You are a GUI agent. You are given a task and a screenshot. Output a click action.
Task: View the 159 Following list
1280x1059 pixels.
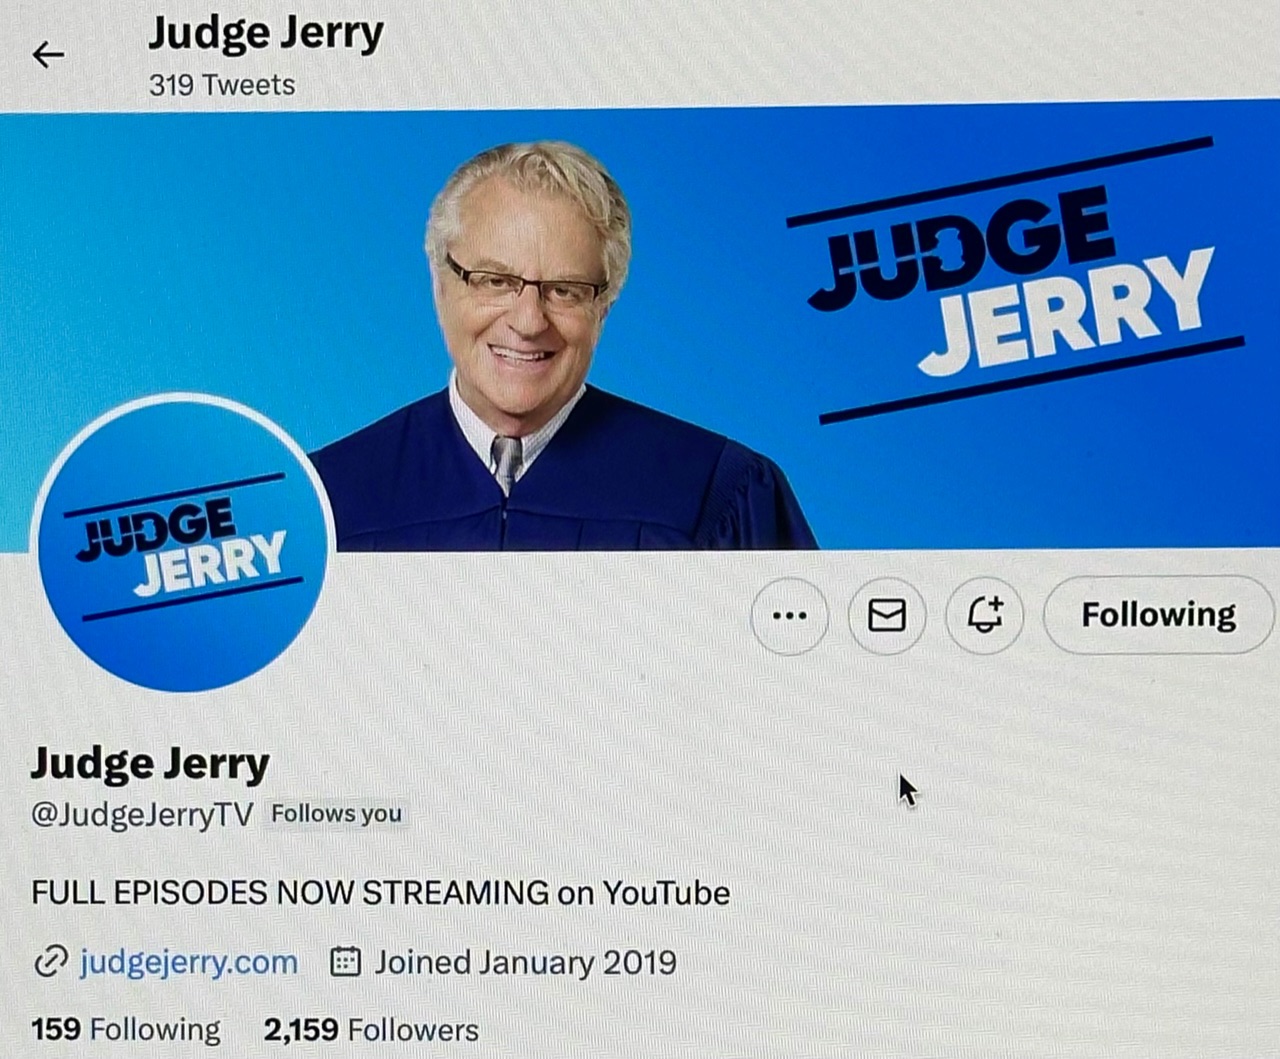coord(126,1029)
